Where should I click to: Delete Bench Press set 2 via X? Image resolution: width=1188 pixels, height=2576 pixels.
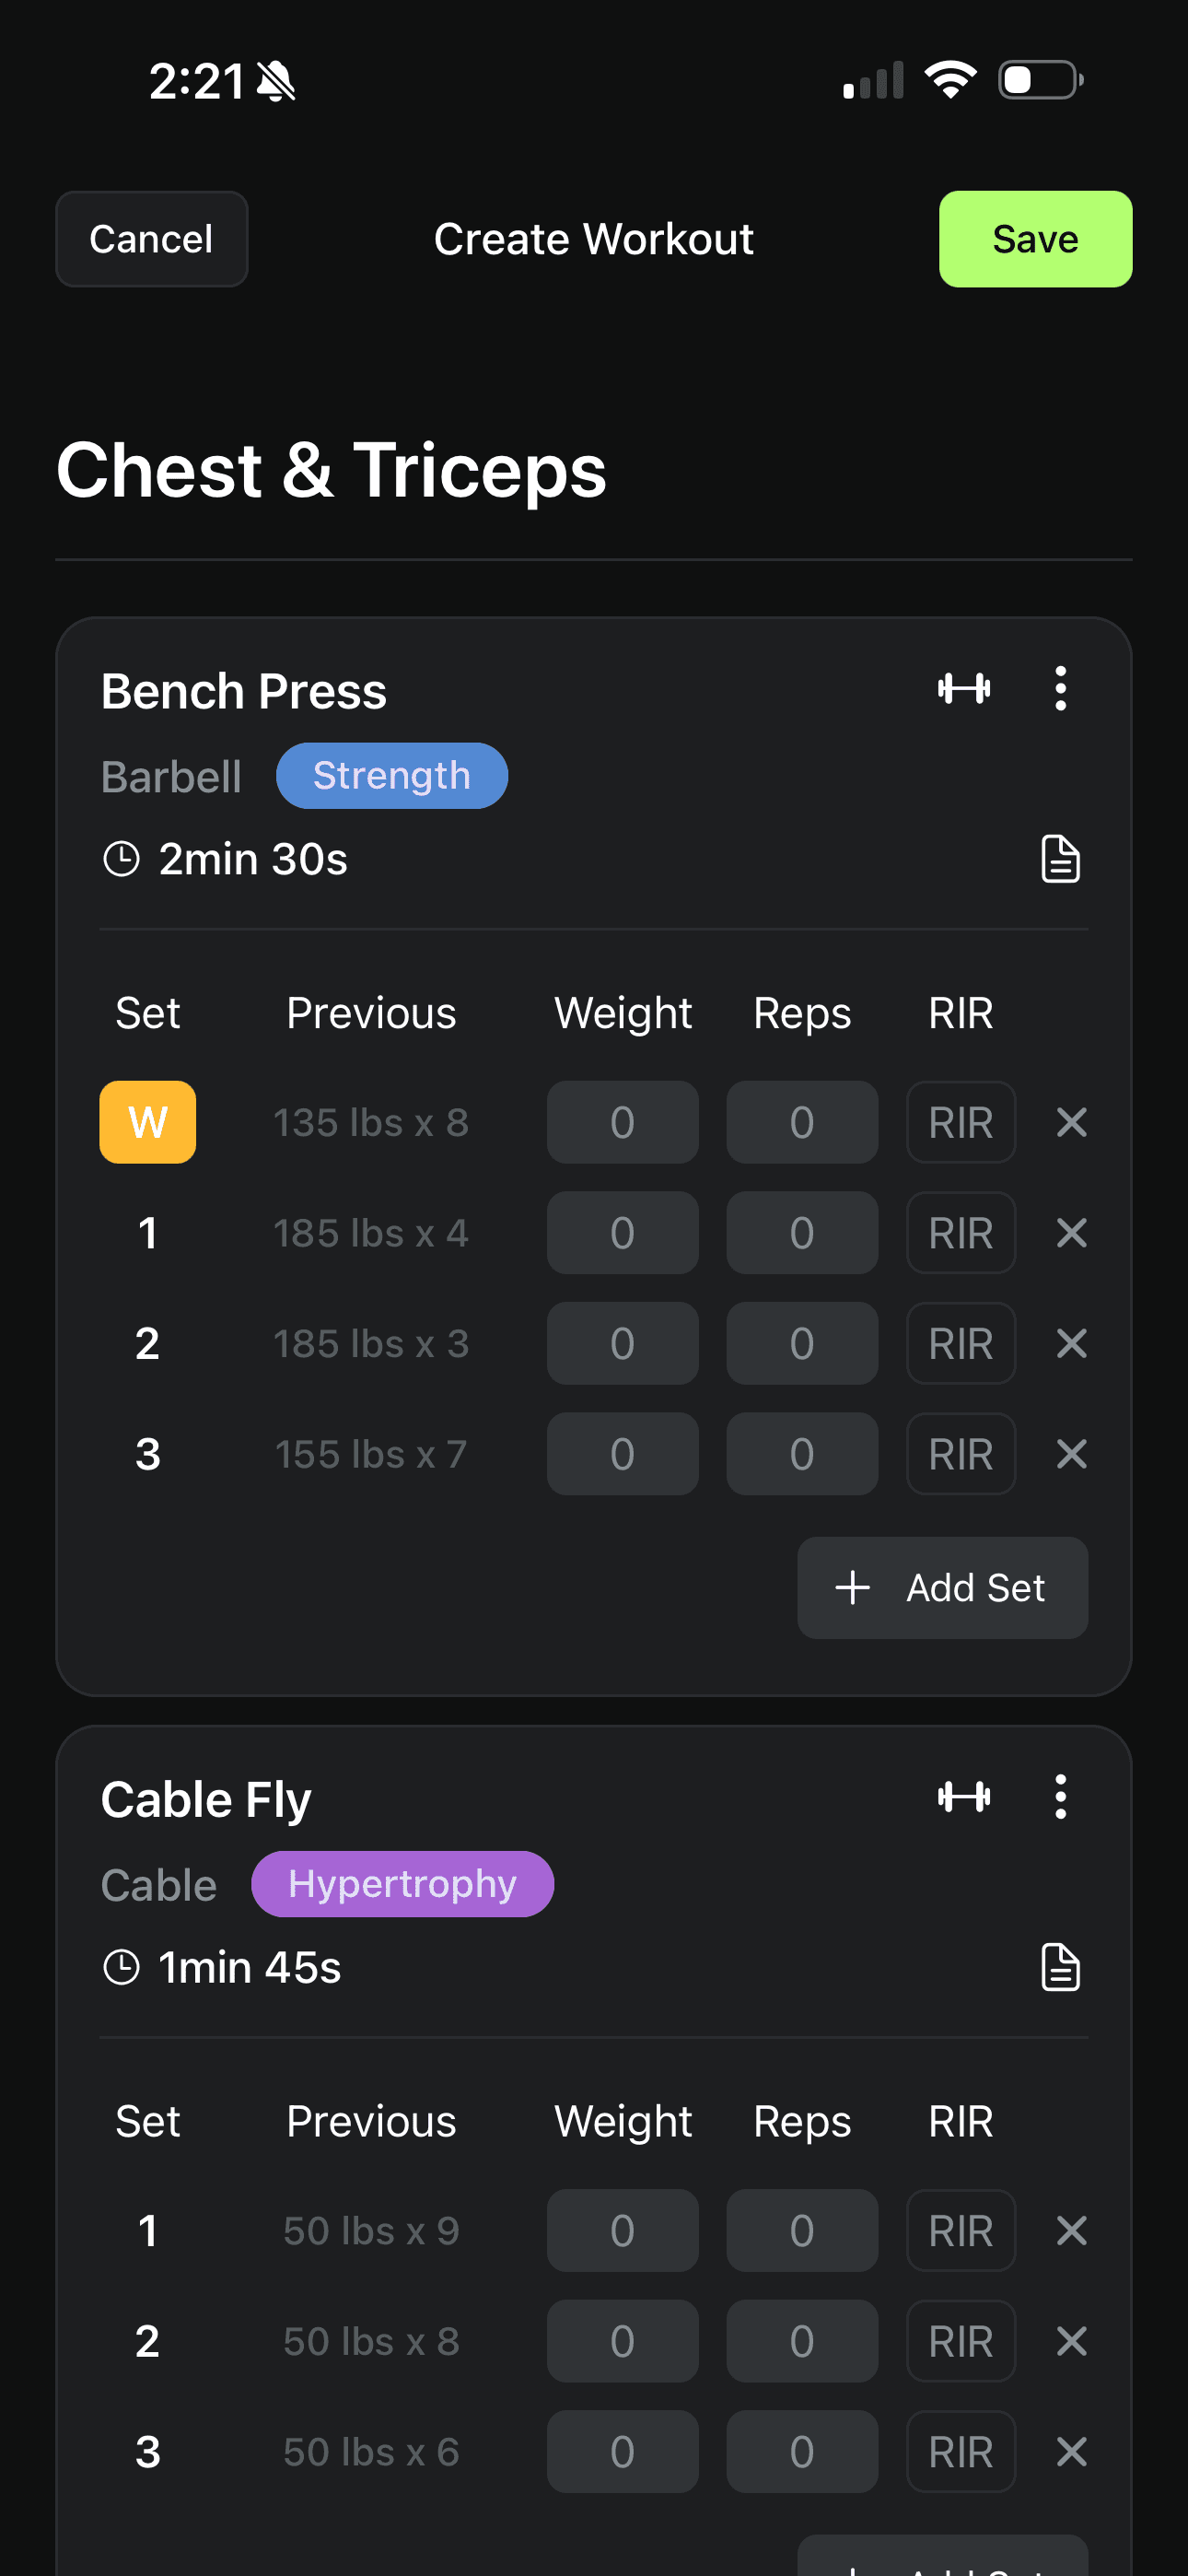pyautogui.click(x=1071, y=1343)
